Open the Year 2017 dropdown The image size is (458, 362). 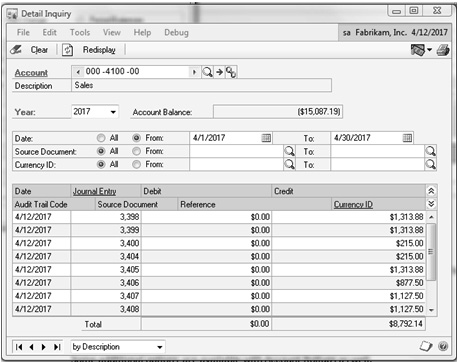tap(113, 112)
